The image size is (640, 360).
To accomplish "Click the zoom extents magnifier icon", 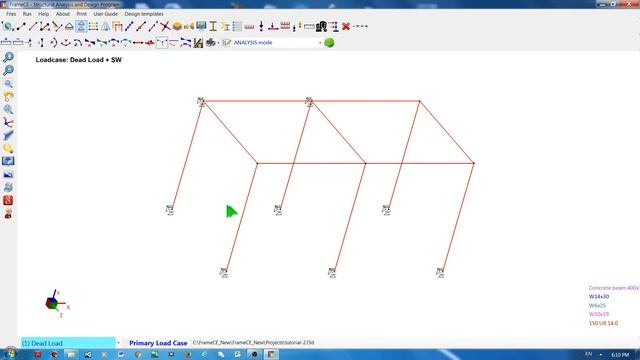I will pyautogui.click(x=8, y=109).
